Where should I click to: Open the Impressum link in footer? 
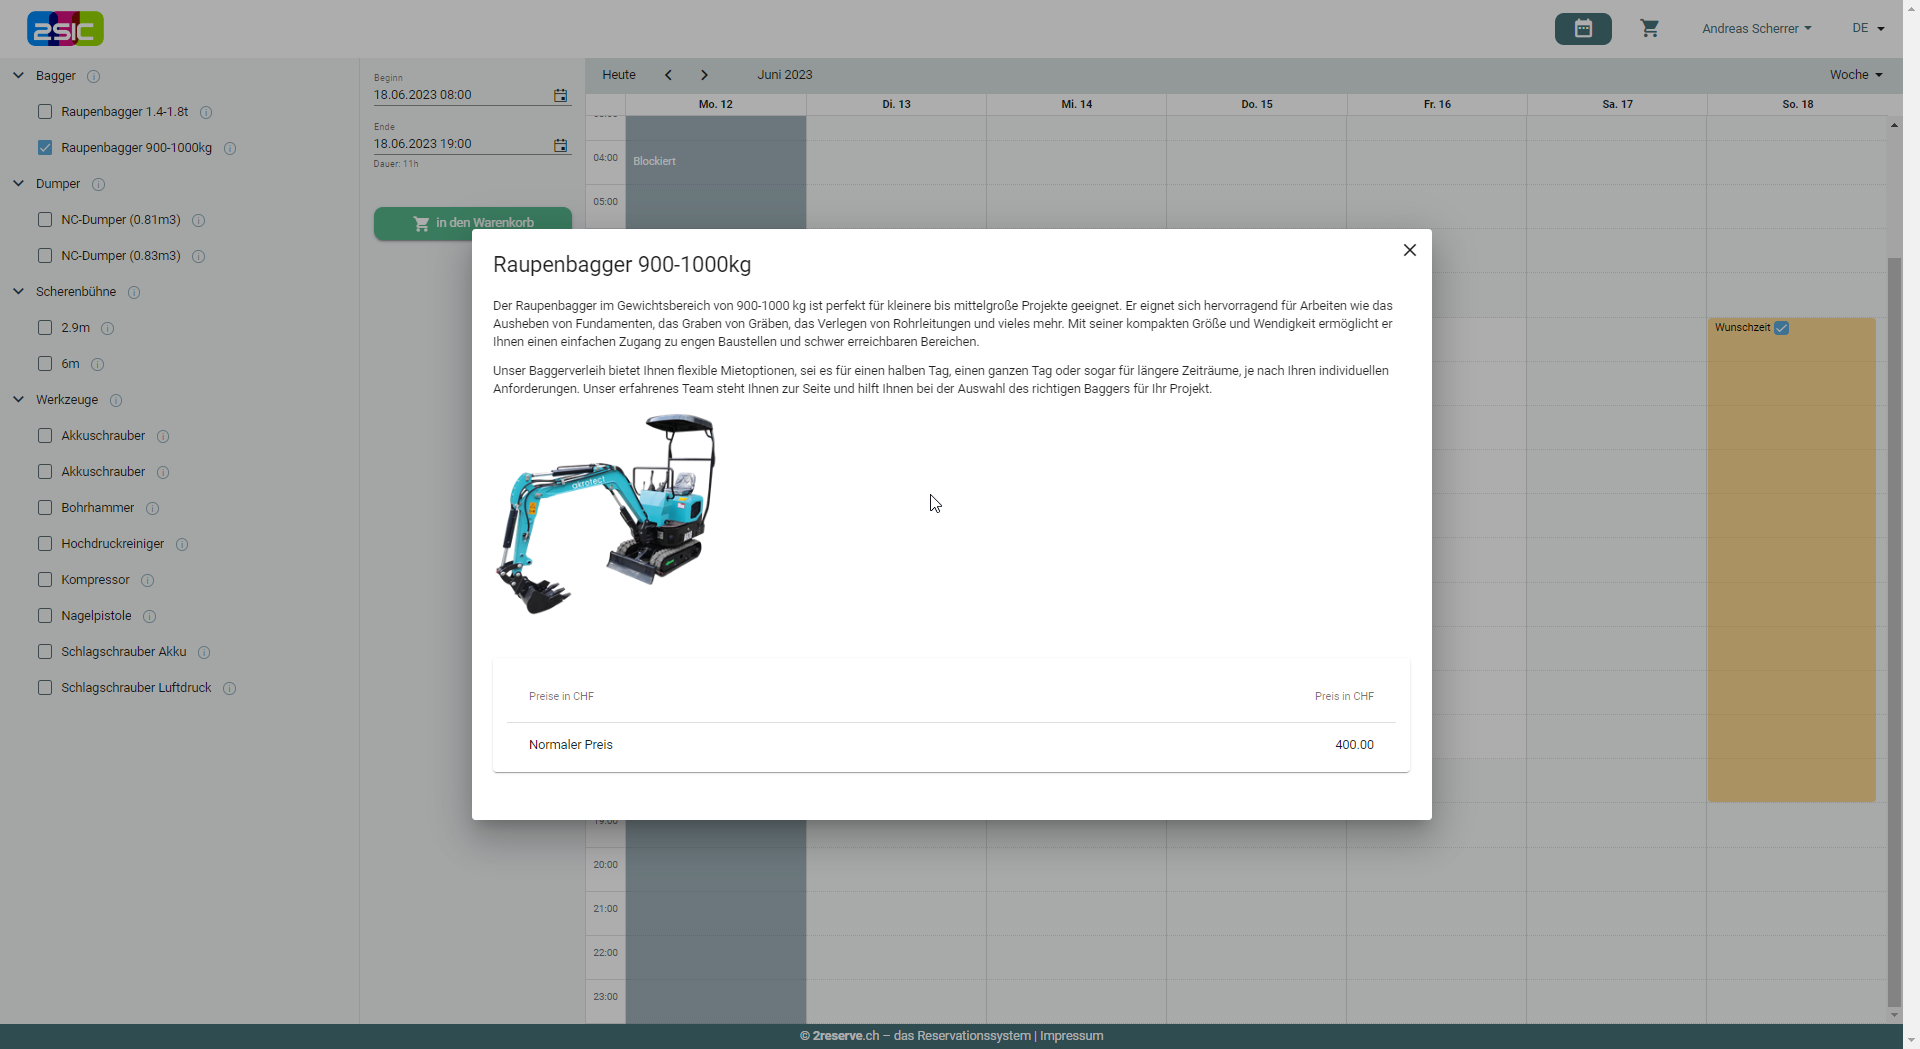[1071, 1036]
